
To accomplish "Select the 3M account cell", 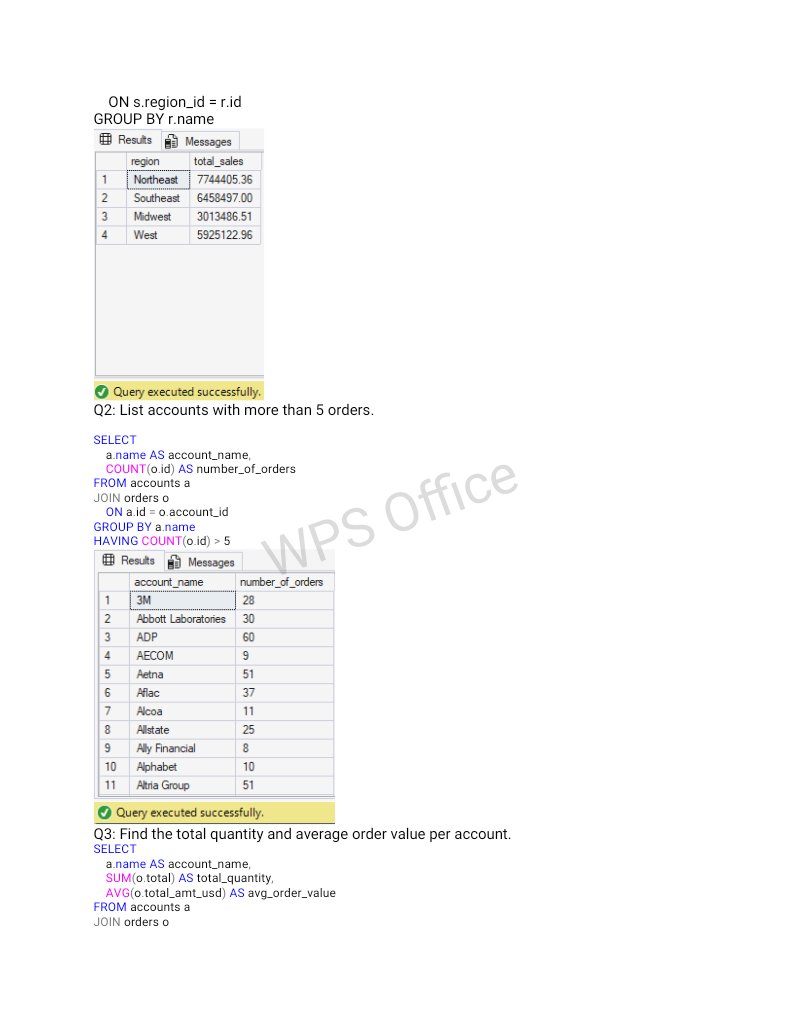I will pyautogui.click(x=183, y=600).
